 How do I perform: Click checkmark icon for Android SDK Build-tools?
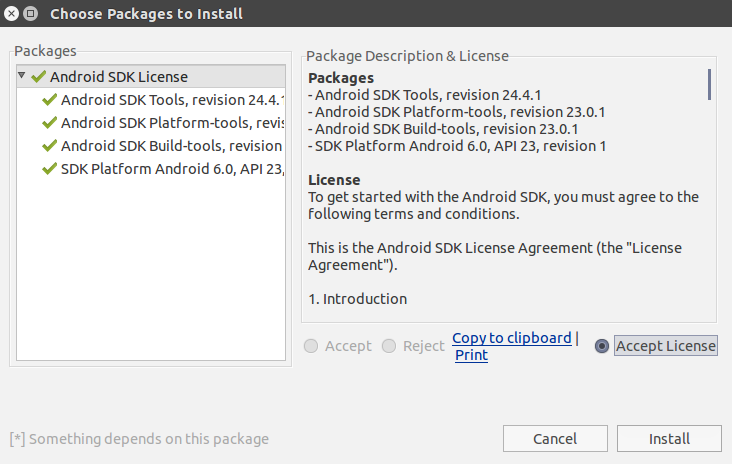[49, 146]
